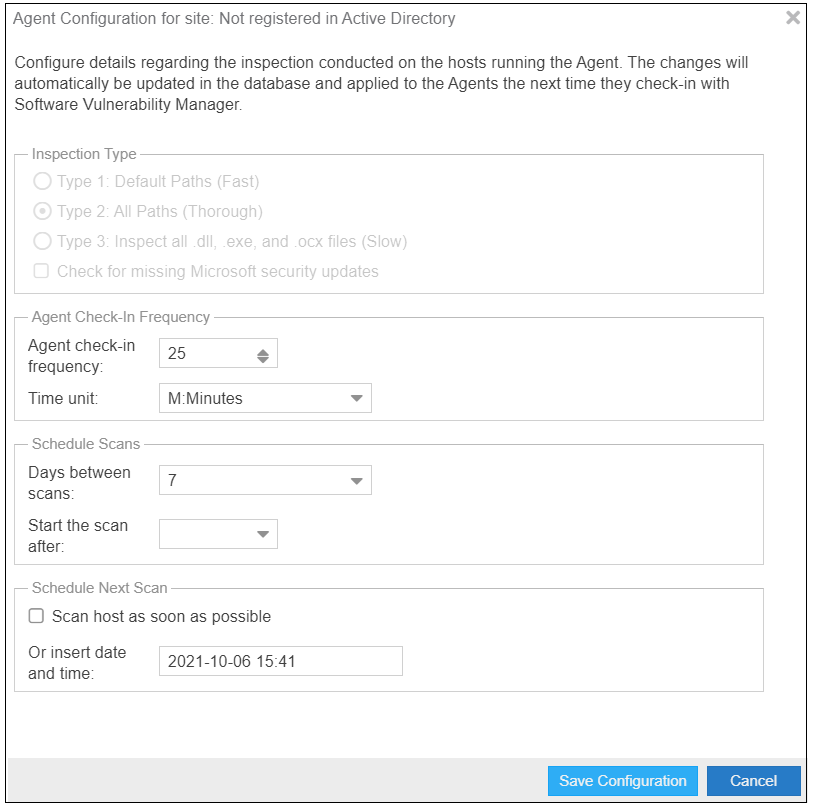This screenshot has height=807, width=815.
Task: Enable the missing Microsoft security updates checkbox
Action: pos(42,271)
